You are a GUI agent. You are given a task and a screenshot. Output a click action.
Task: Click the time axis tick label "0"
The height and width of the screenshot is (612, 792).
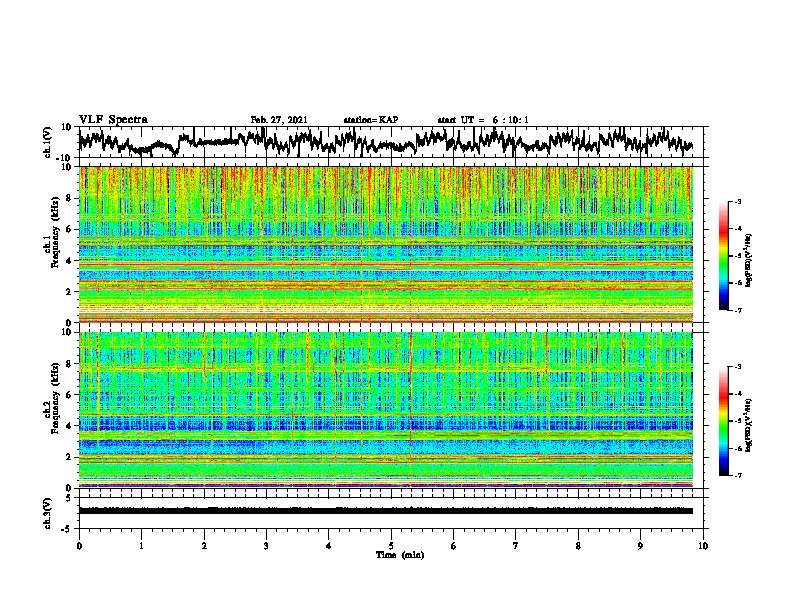pyautogui.click(x=79, y=546)
